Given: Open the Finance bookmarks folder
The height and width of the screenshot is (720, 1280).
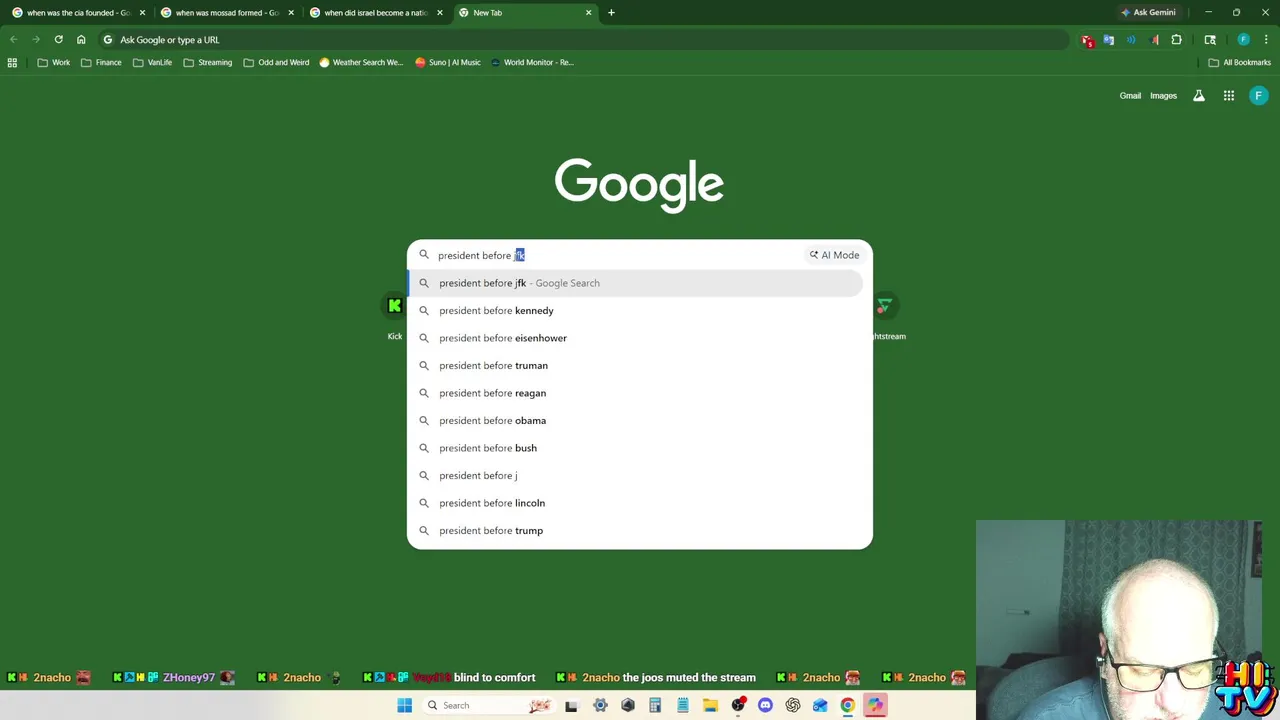Looking at the screenshot, I should [x=101, y=62].
